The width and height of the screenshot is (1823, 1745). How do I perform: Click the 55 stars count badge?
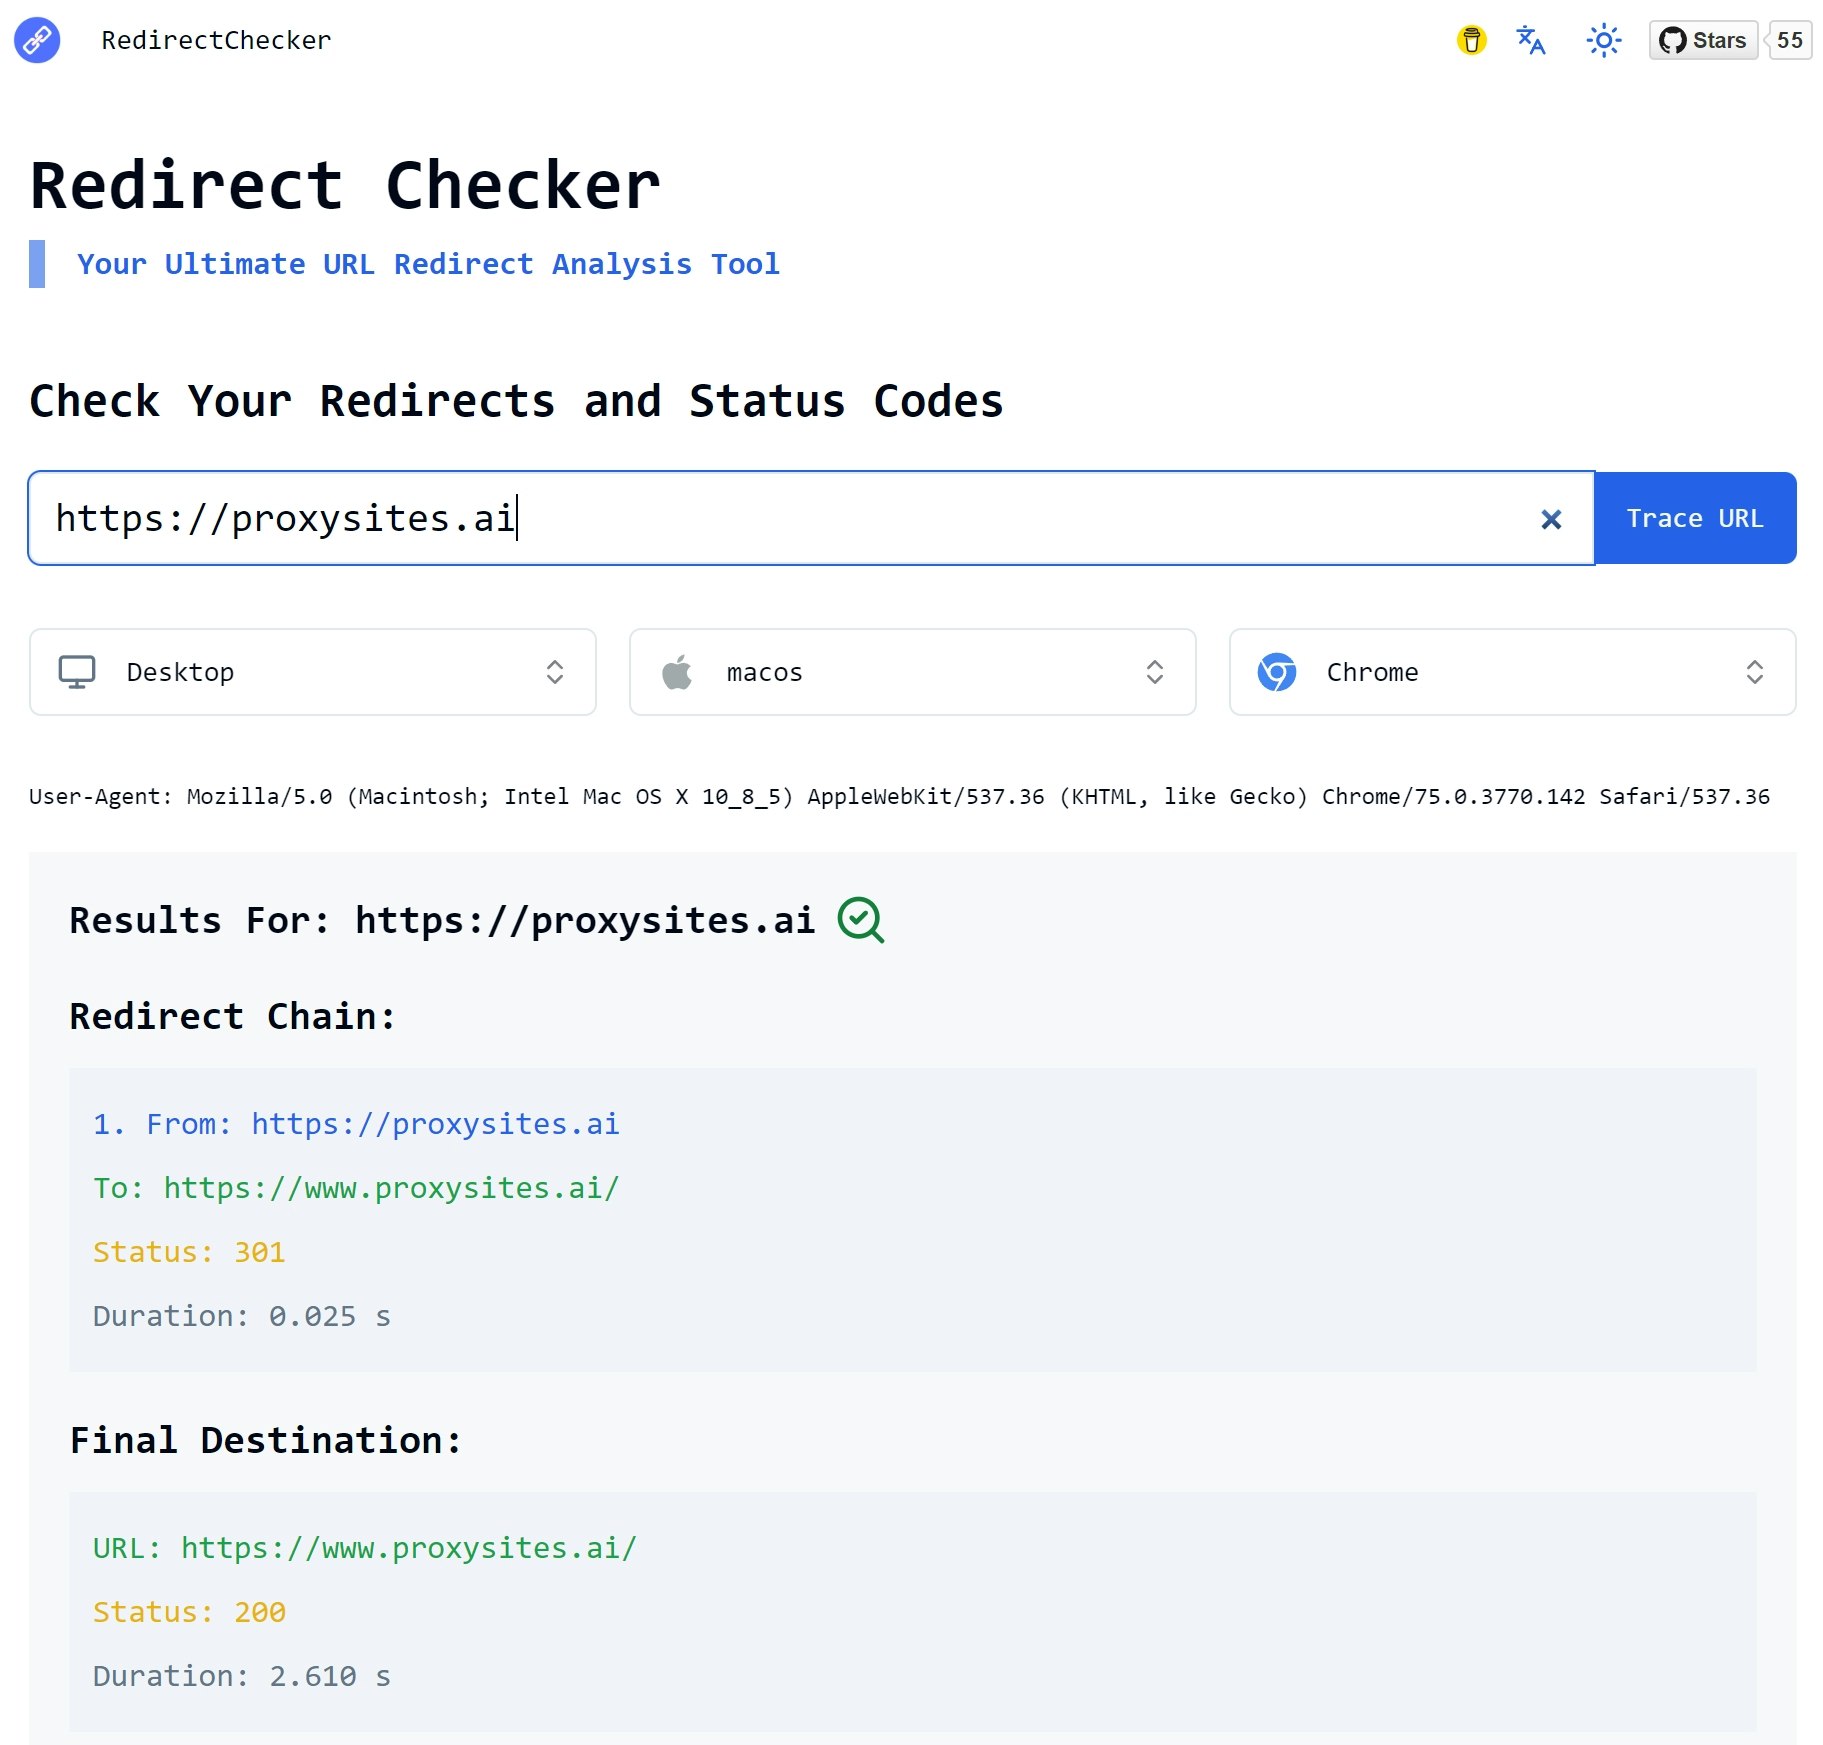(x=1789, y=40)
